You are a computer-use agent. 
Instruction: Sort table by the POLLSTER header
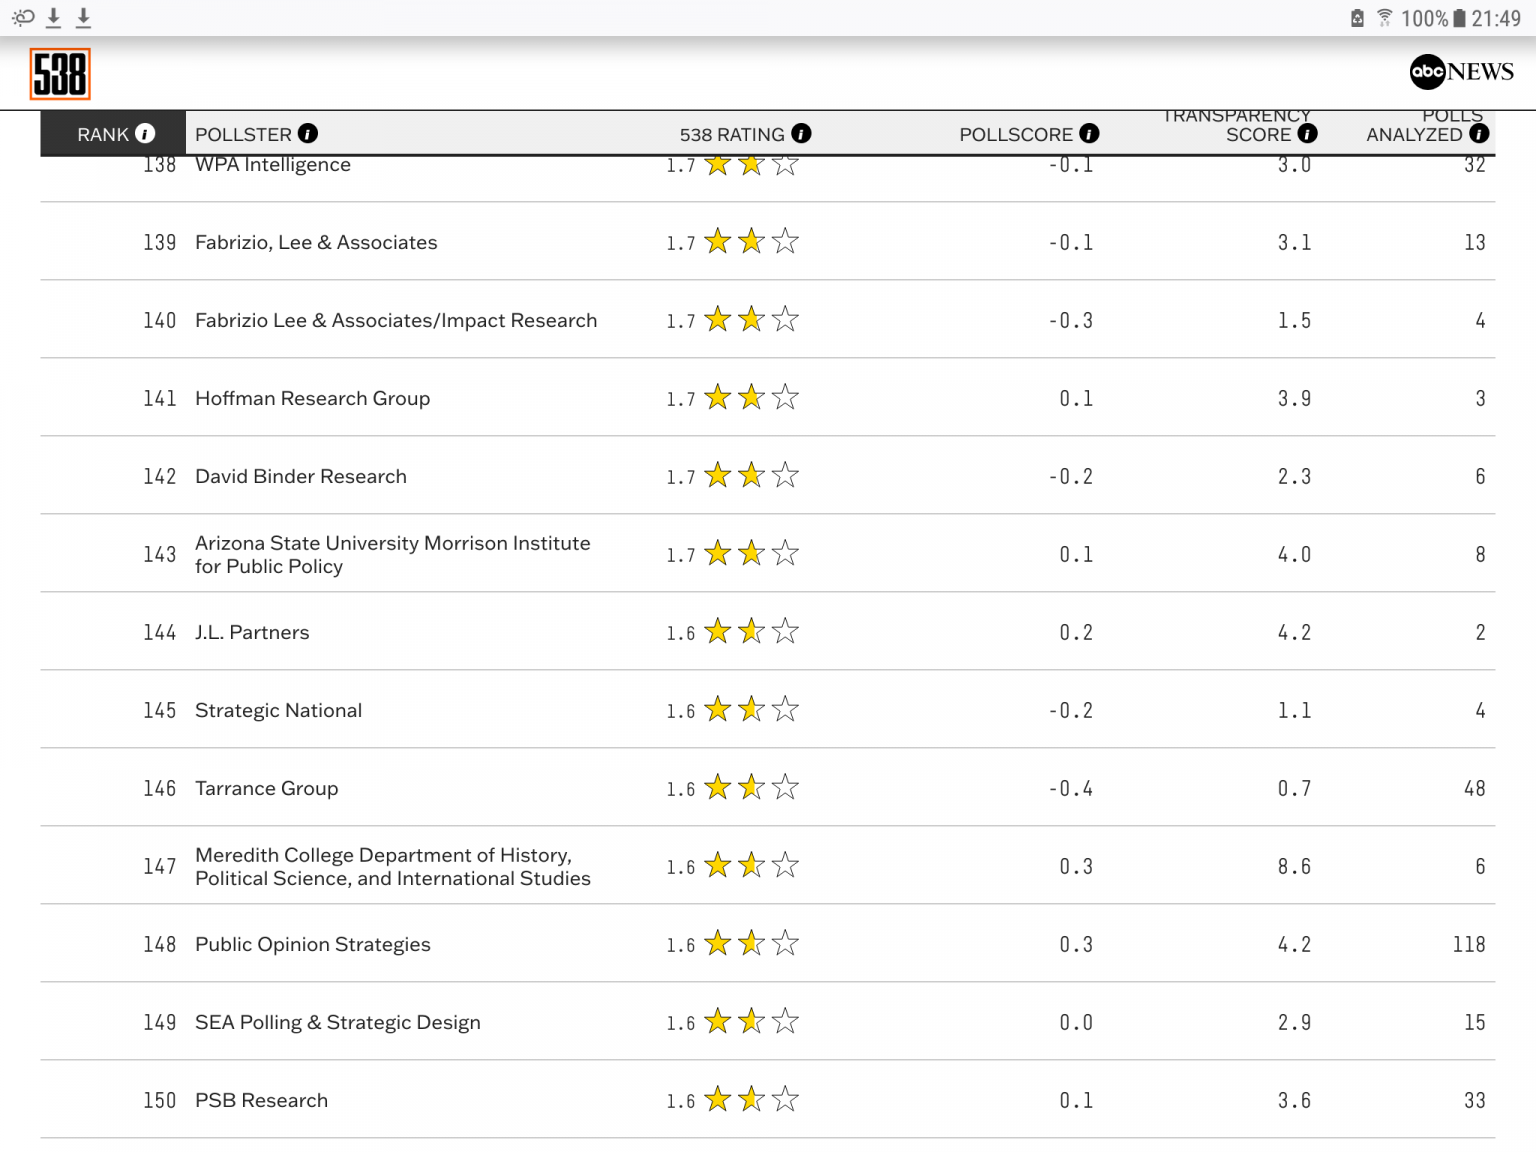(243, 134)
